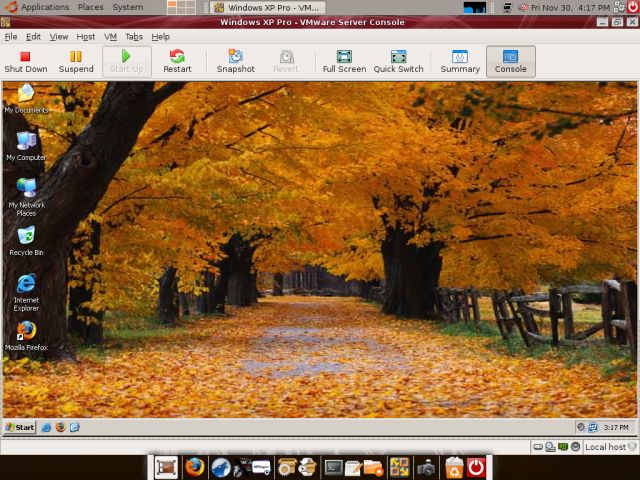Select the Recycle Bin icon
This screenshot has width=640, height=480.
coord(26,241)
